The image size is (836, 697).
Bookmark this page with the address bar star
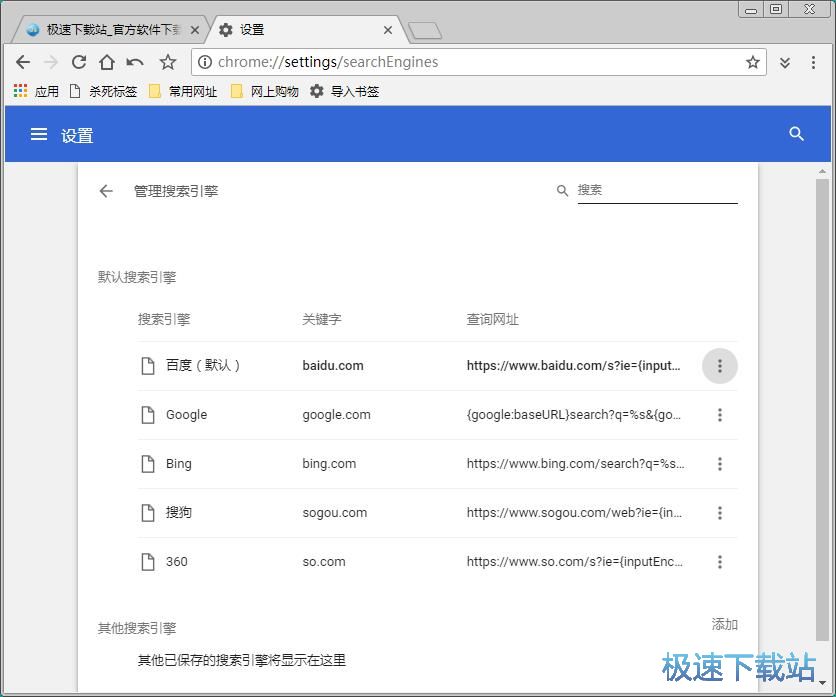point(752,62)
